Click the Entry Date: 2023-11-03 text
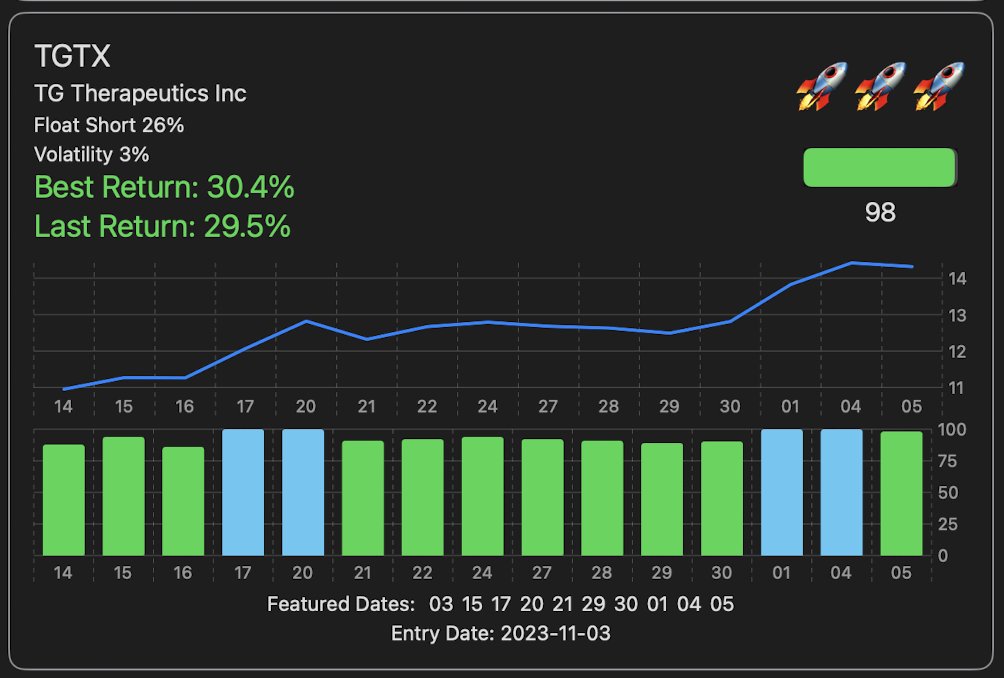The image size is (1004, 678). pyautogui.click(x=501, y=634)
